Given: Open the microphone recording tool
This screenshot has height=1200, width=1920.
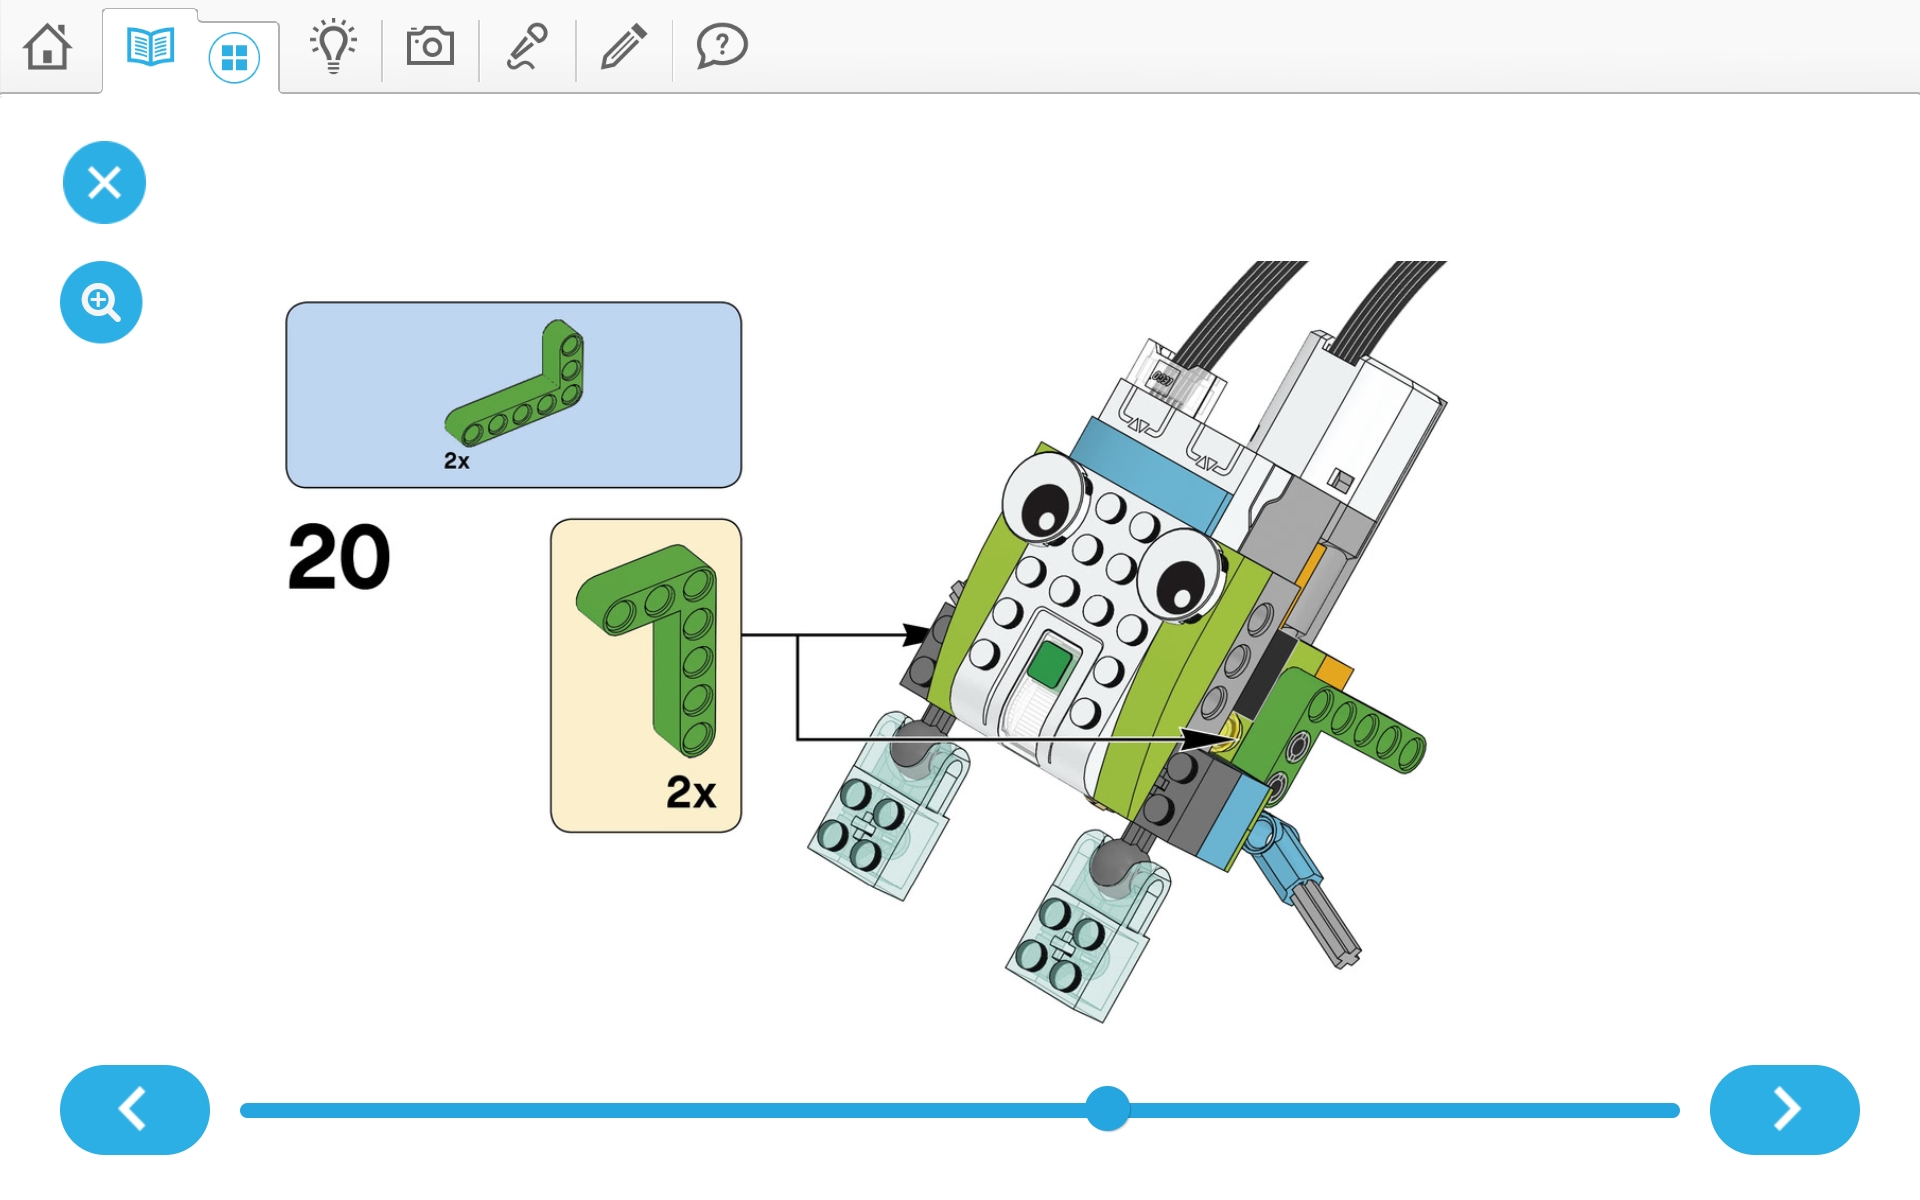Looking at the screenshot, I should point(527,46).
